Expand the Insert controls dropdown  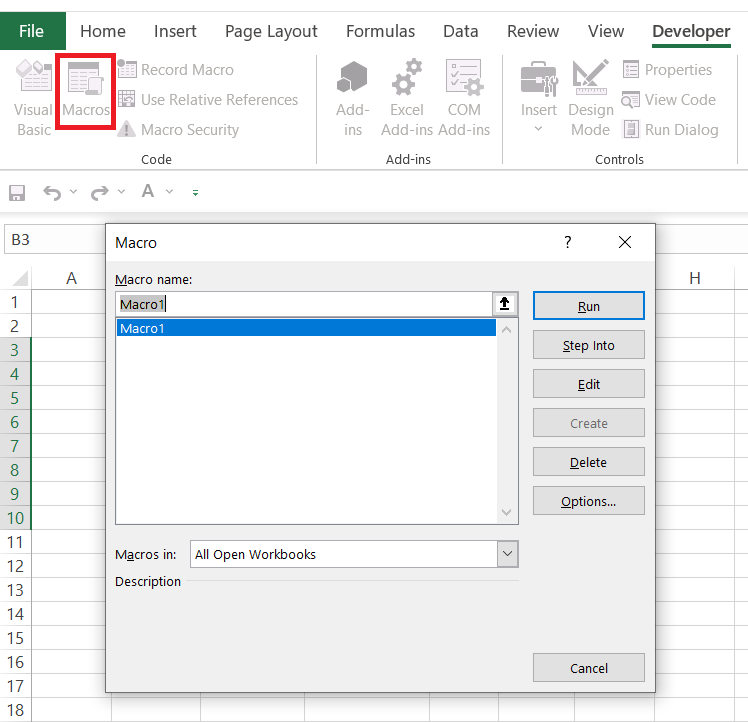(x=539, y=129)
